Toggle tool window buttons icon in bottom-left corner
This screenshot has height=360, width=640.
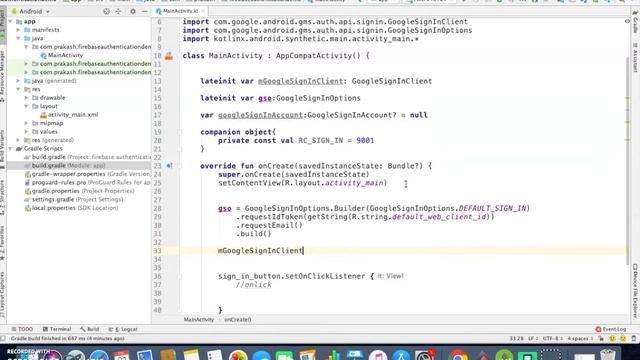3,338
